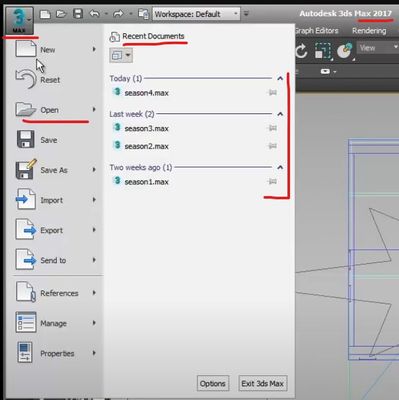Collapse the Today (1) group chevron
The image size is (399, 400).
click(x=280, y=79)
